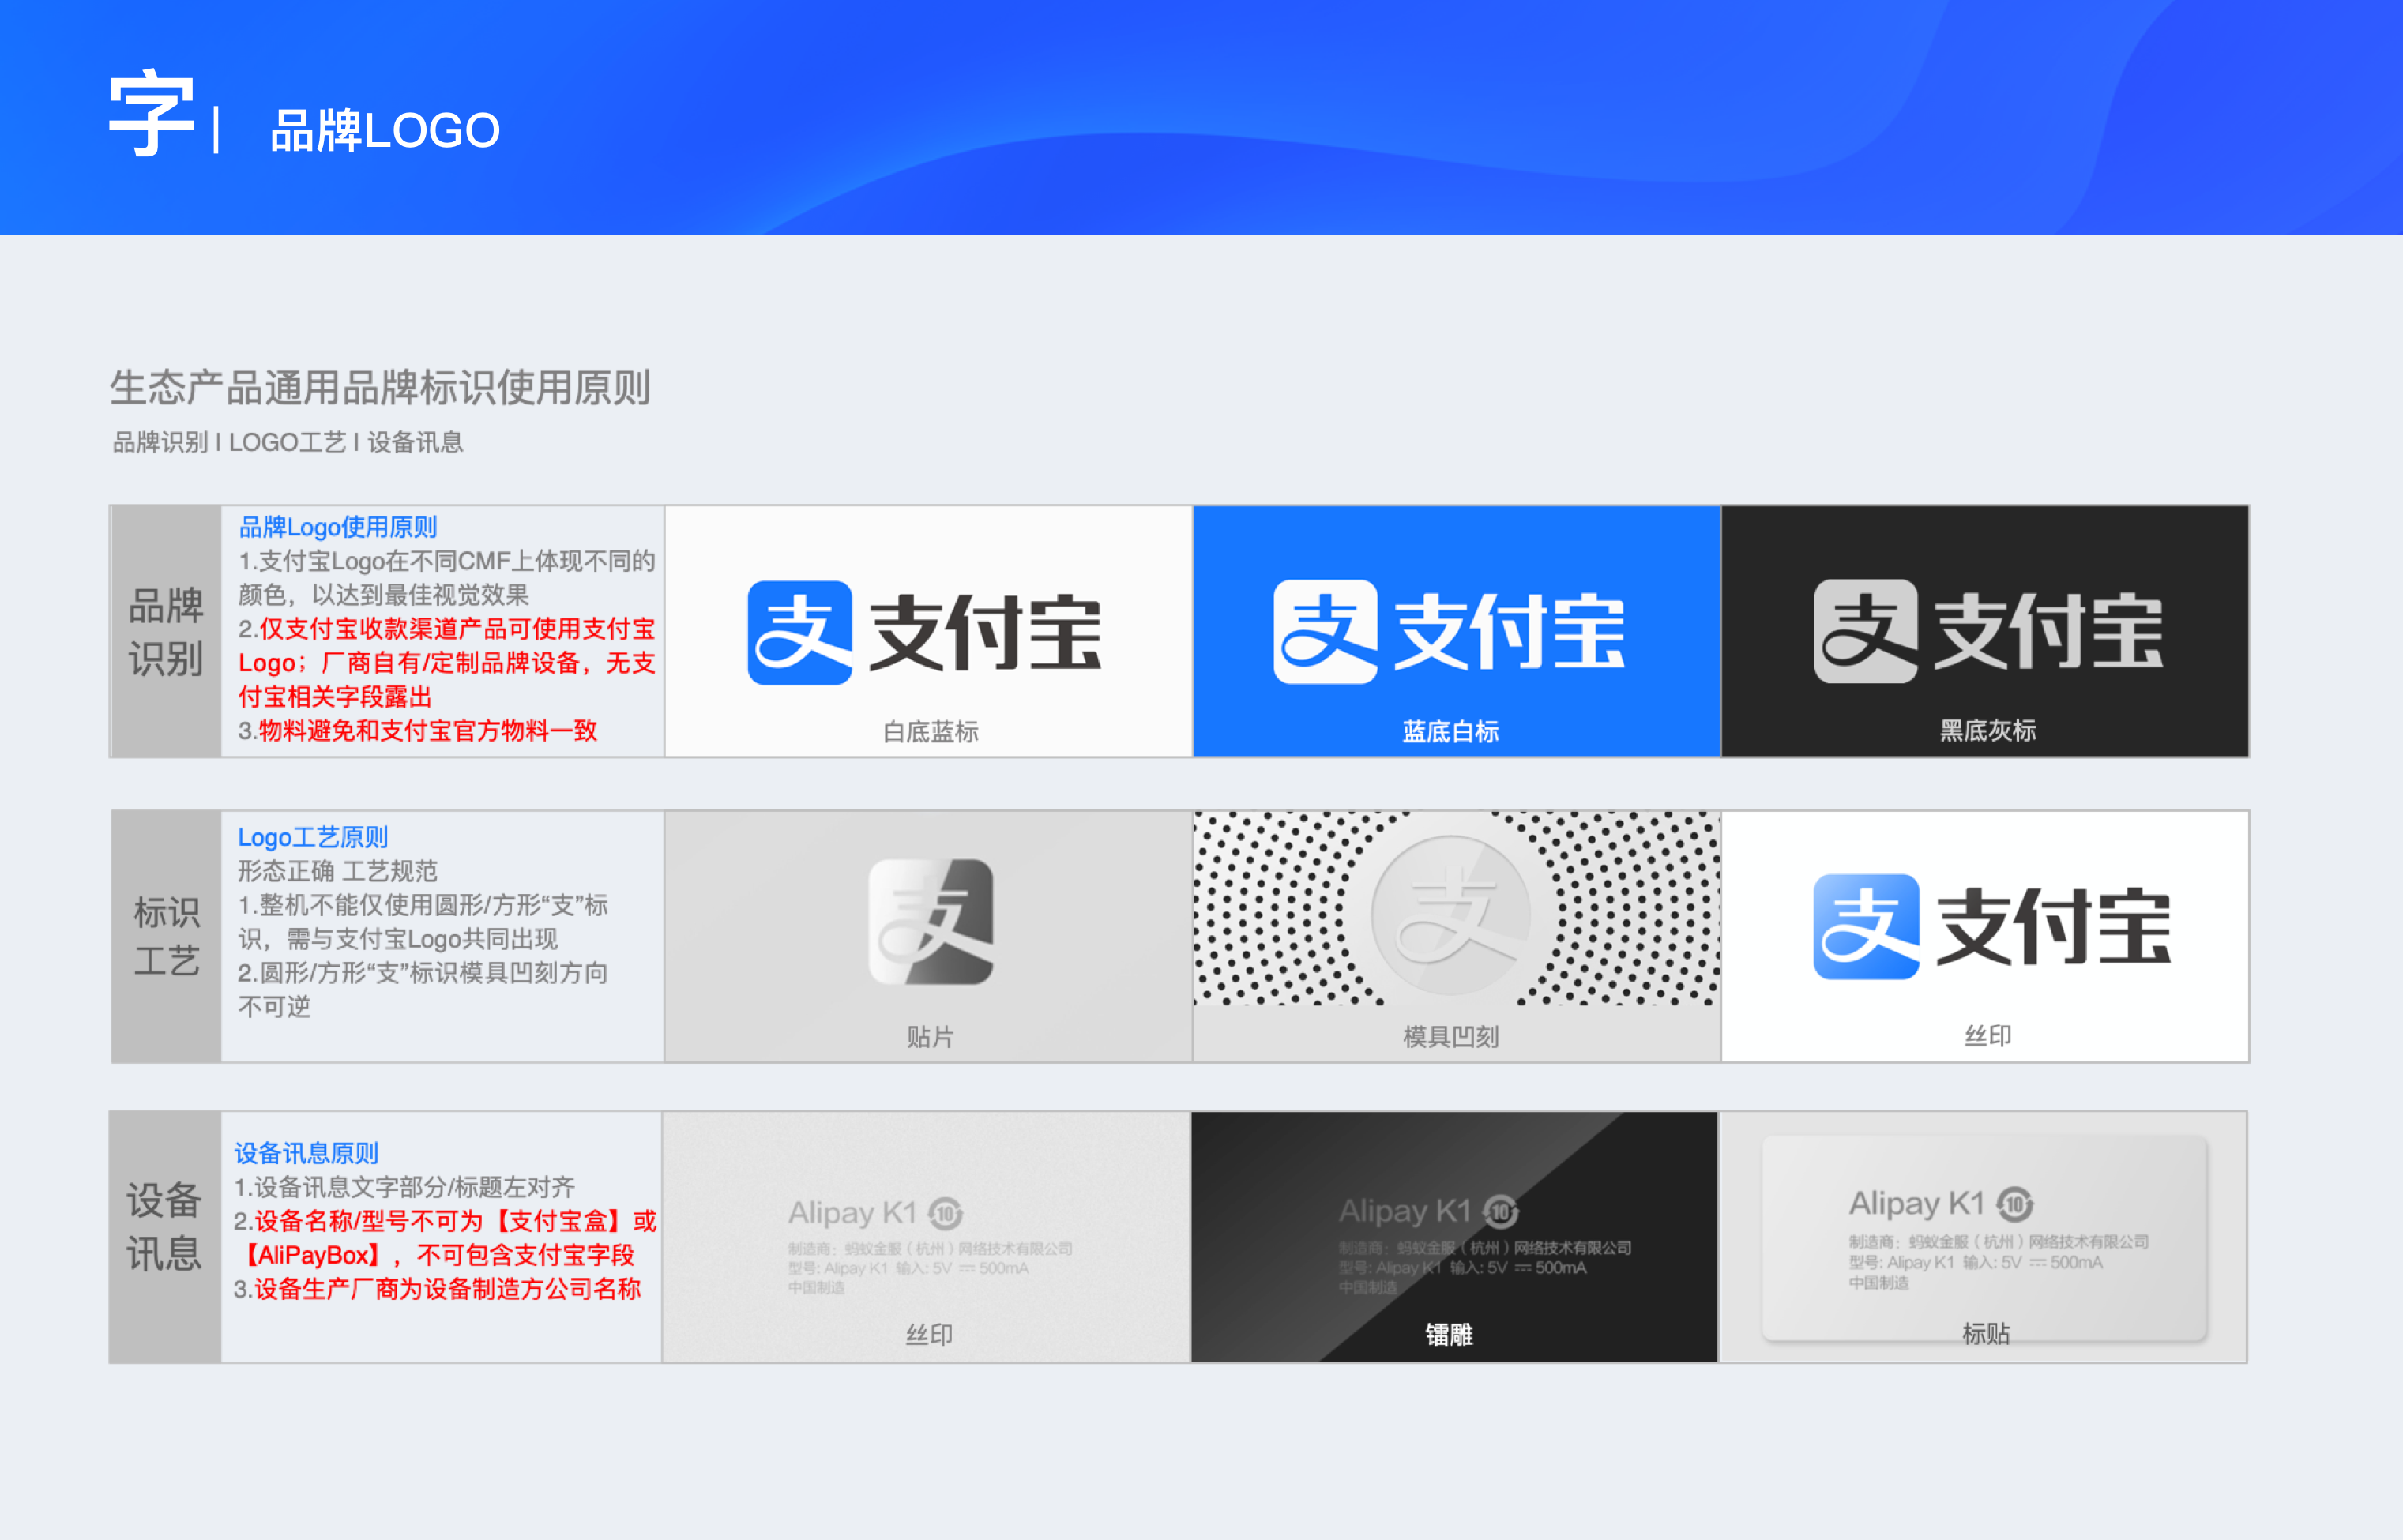
Task: Click the 设备讯息 row label
Action: click(x=165, y=1236)
